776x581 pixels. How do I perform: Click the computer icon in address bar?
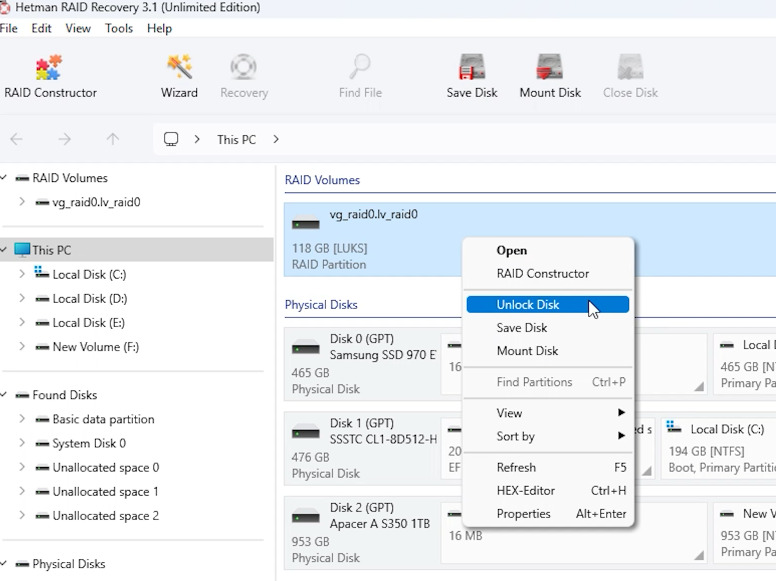(x=171, y=140)
